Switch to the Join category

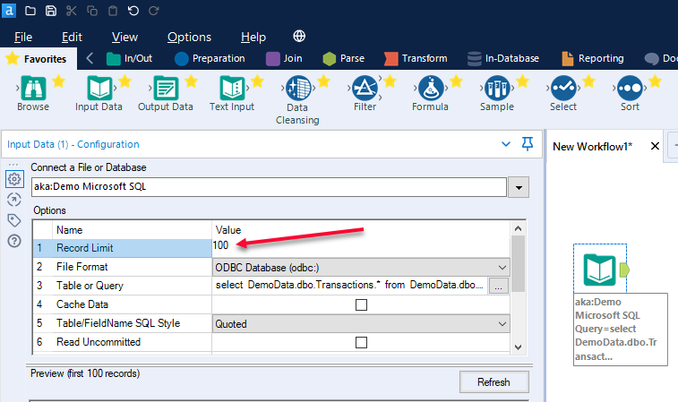click(284, 58)
